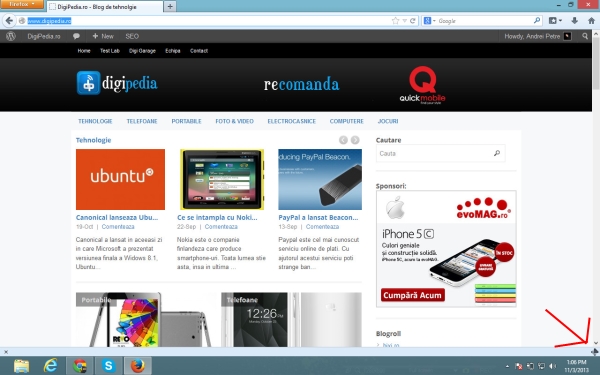600x375 pixels.
Task: Click the admin bar search magnifier icon
Action: [x=585, y=36]
